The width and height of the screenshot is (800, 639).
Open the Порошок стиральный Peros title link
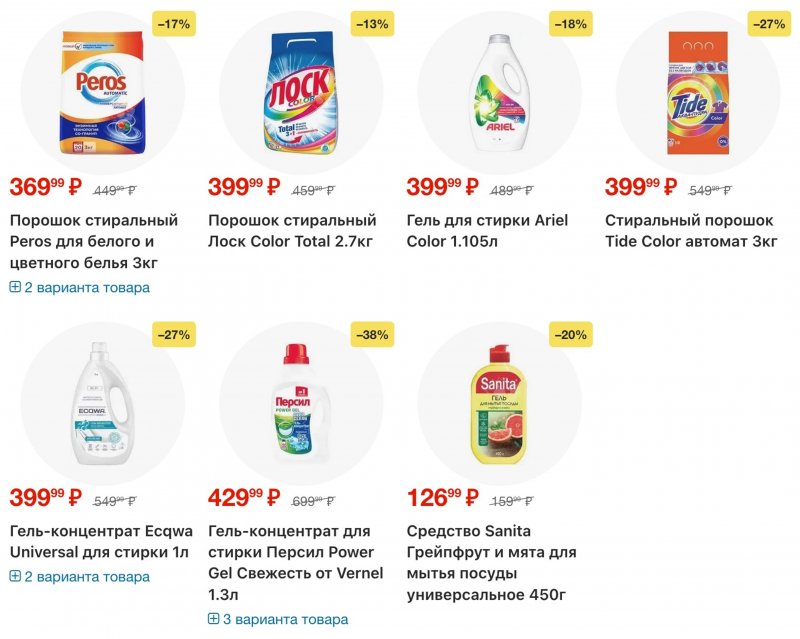[94, 241]
